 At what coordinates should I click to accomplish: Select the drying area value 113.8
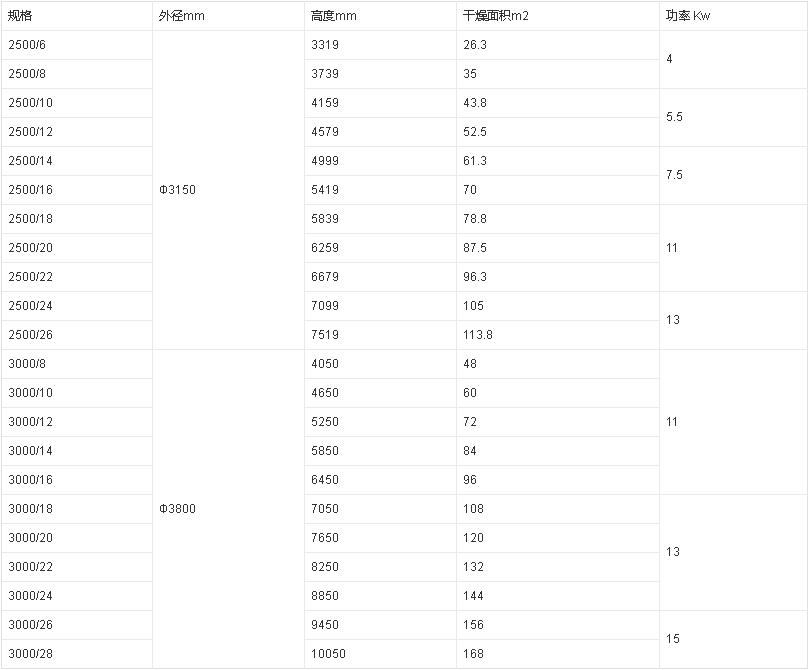[x=478, y=335]
